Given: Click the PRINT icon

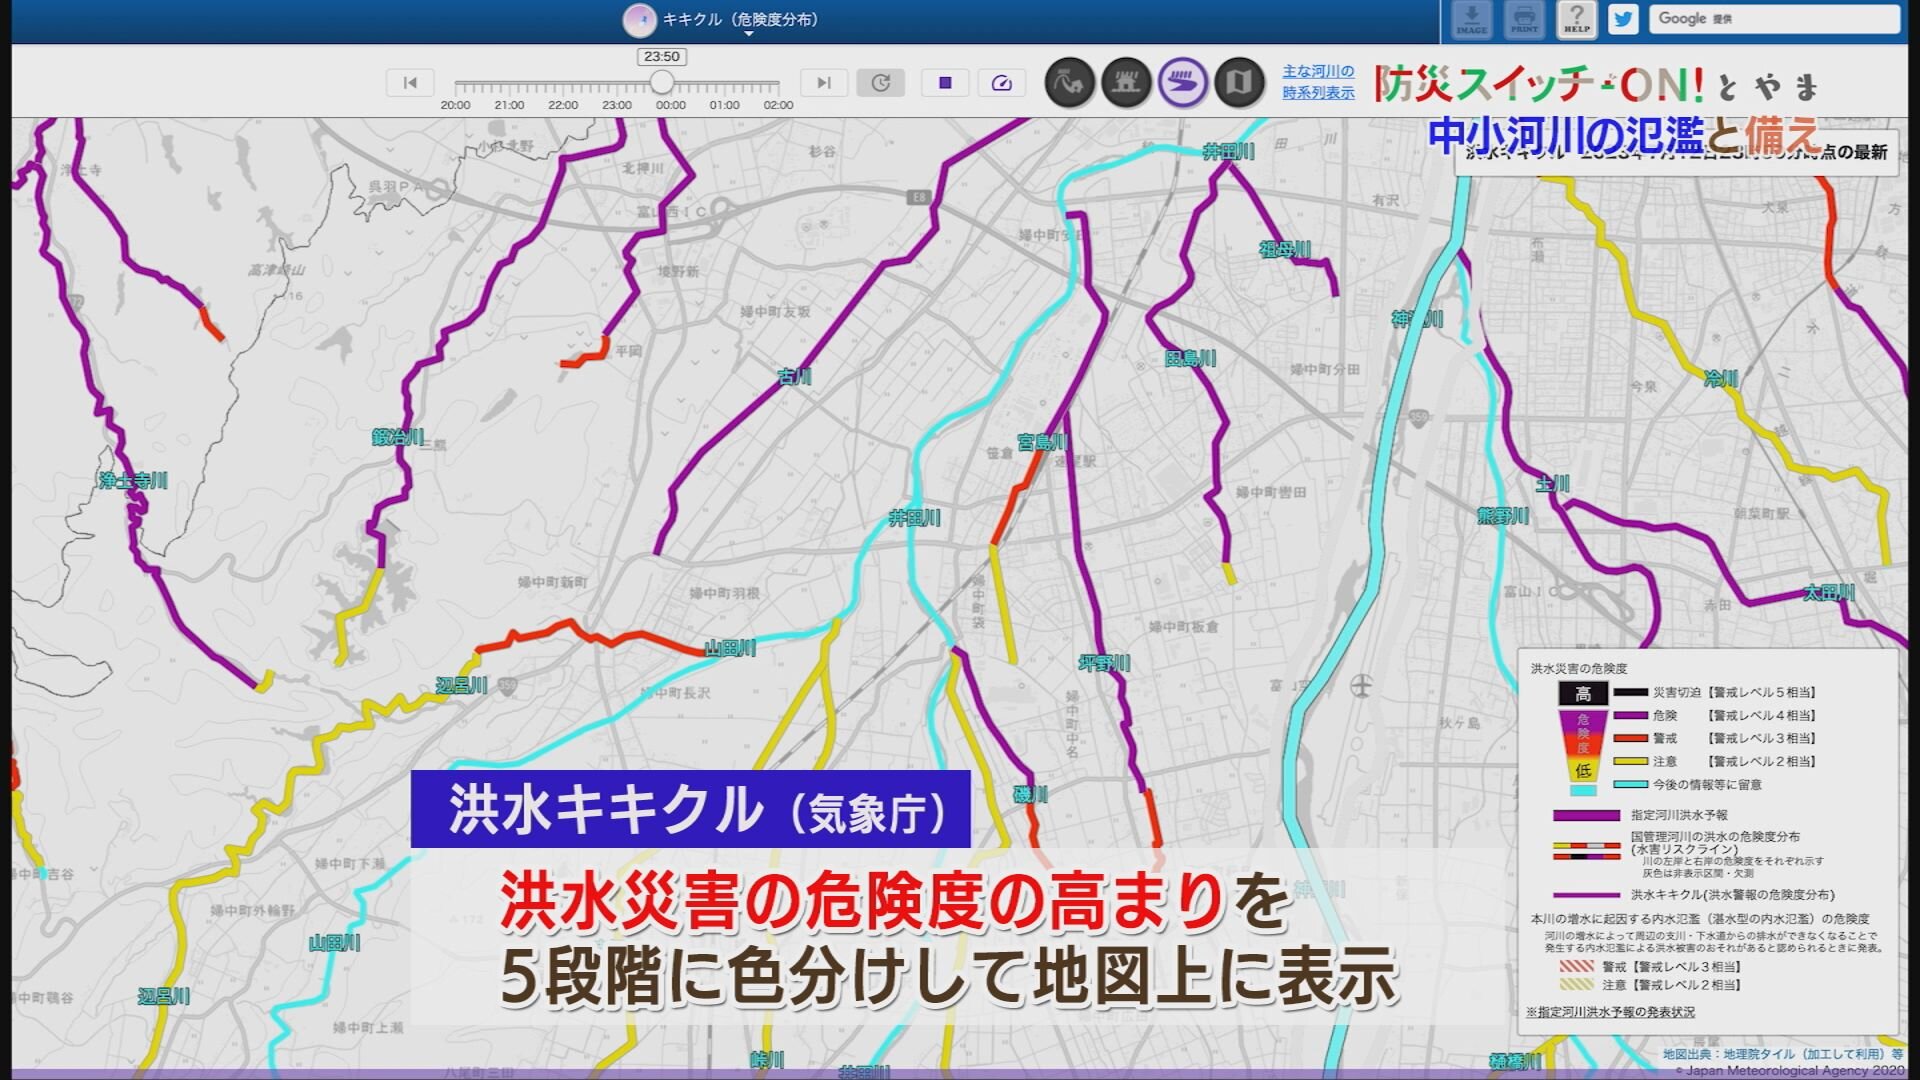Looking at the screenshot, I should (x=1524, y=19).
